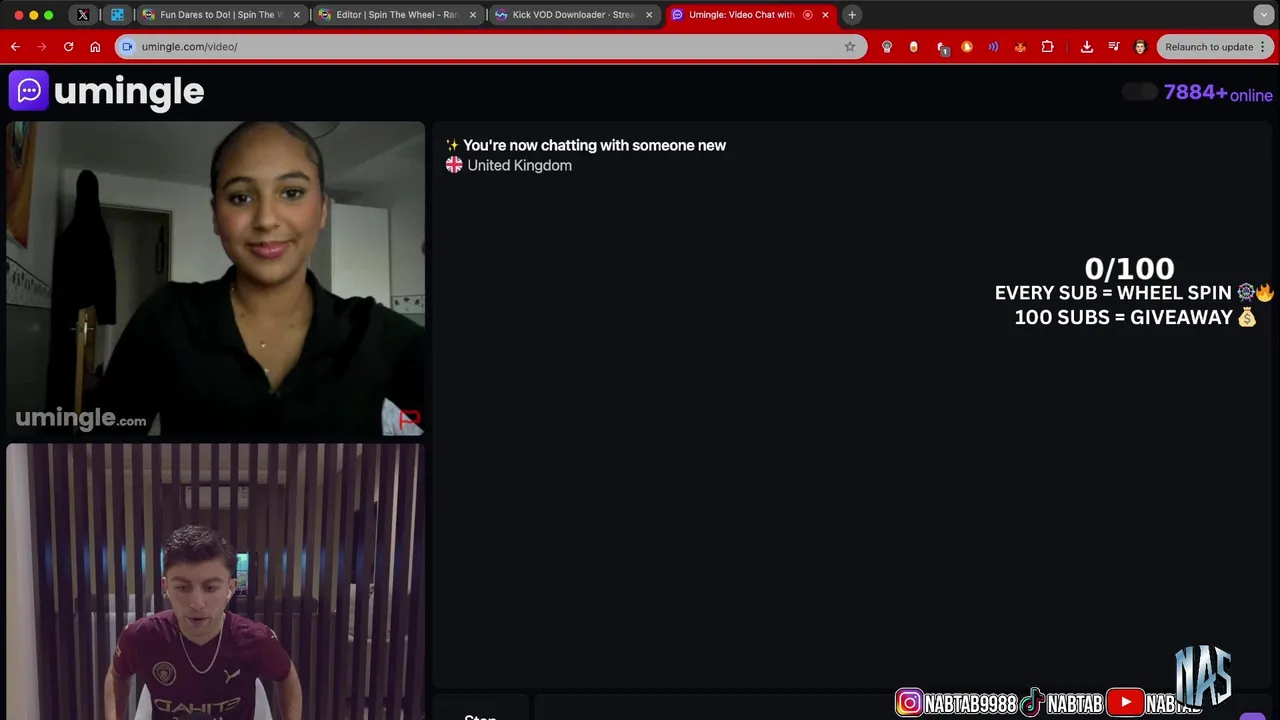Screen dimensions: 1280x720
Task: Show browser downloads
Action: click(1087, 47)
